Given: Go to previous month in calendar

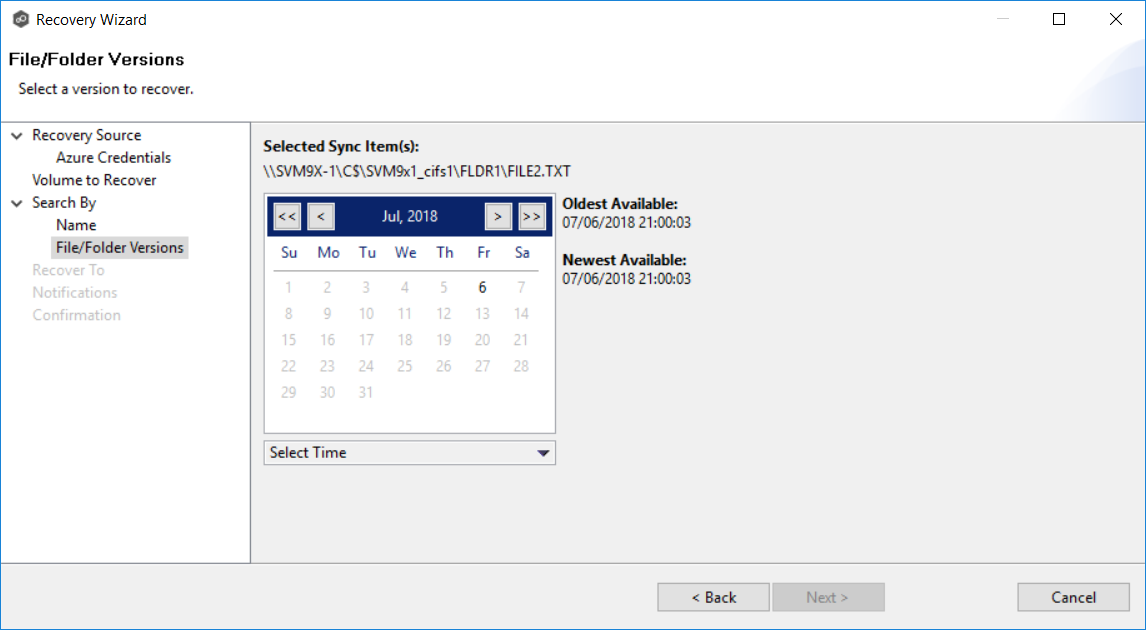Looking at the screenshot, I should [321, 216].
